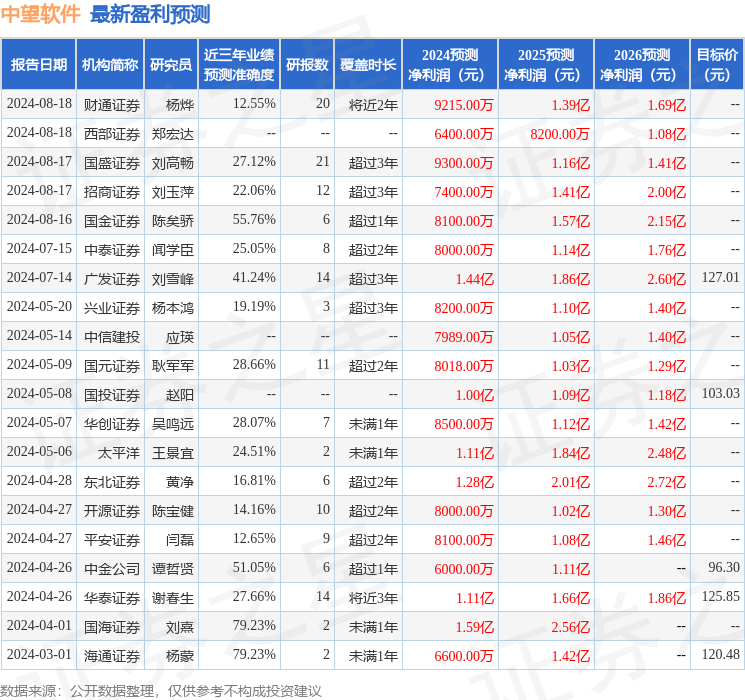Click the 41.24% accuracy value
745x700 pixels.
254,277
